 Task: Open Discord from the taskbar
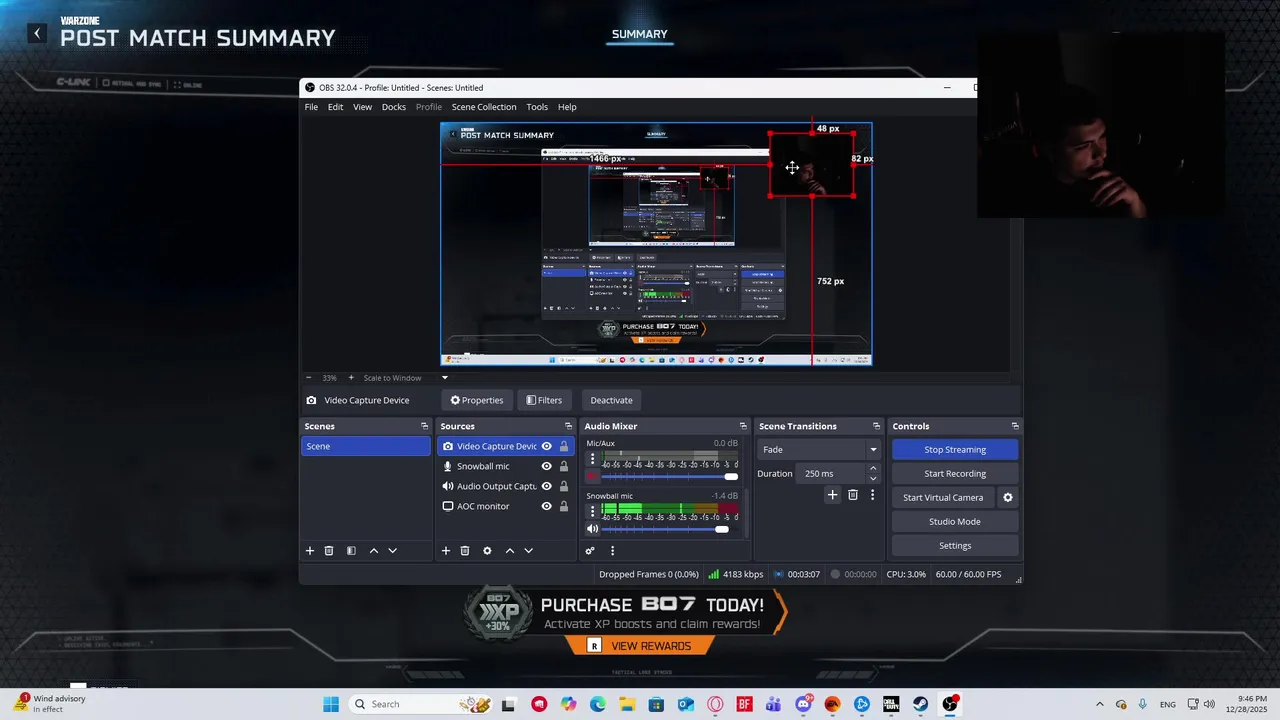pos(803,704)
